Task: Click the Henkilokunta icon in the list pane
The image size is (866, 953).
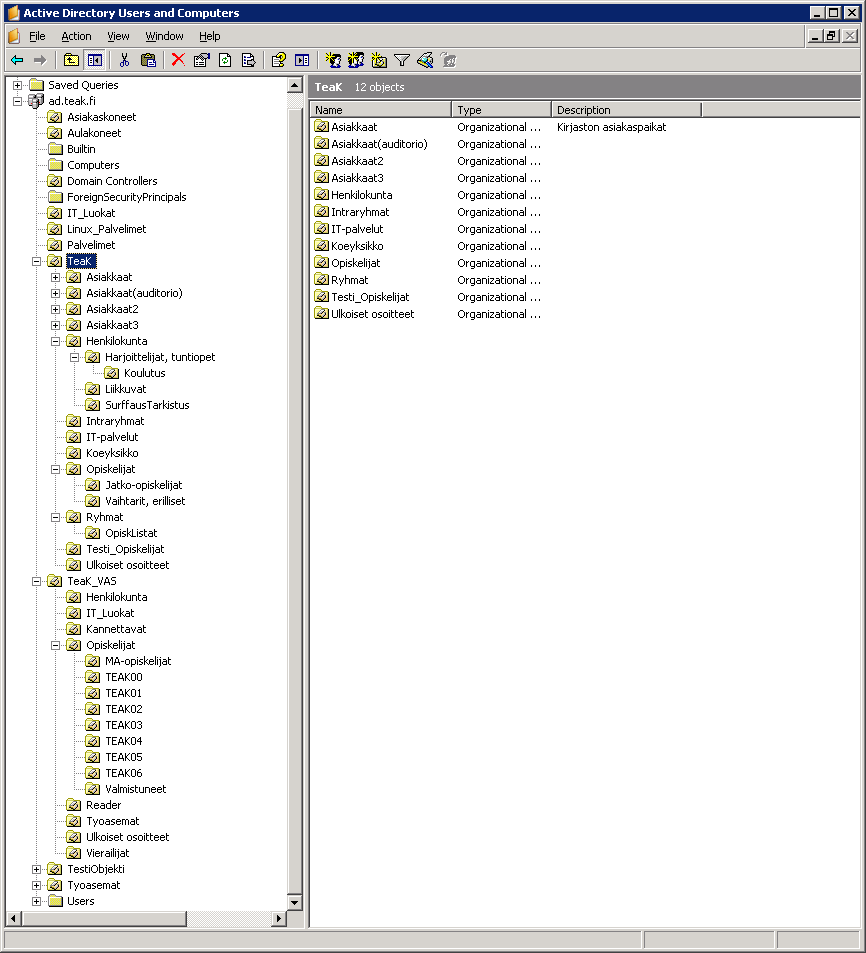Action: (x=321, y=194)
